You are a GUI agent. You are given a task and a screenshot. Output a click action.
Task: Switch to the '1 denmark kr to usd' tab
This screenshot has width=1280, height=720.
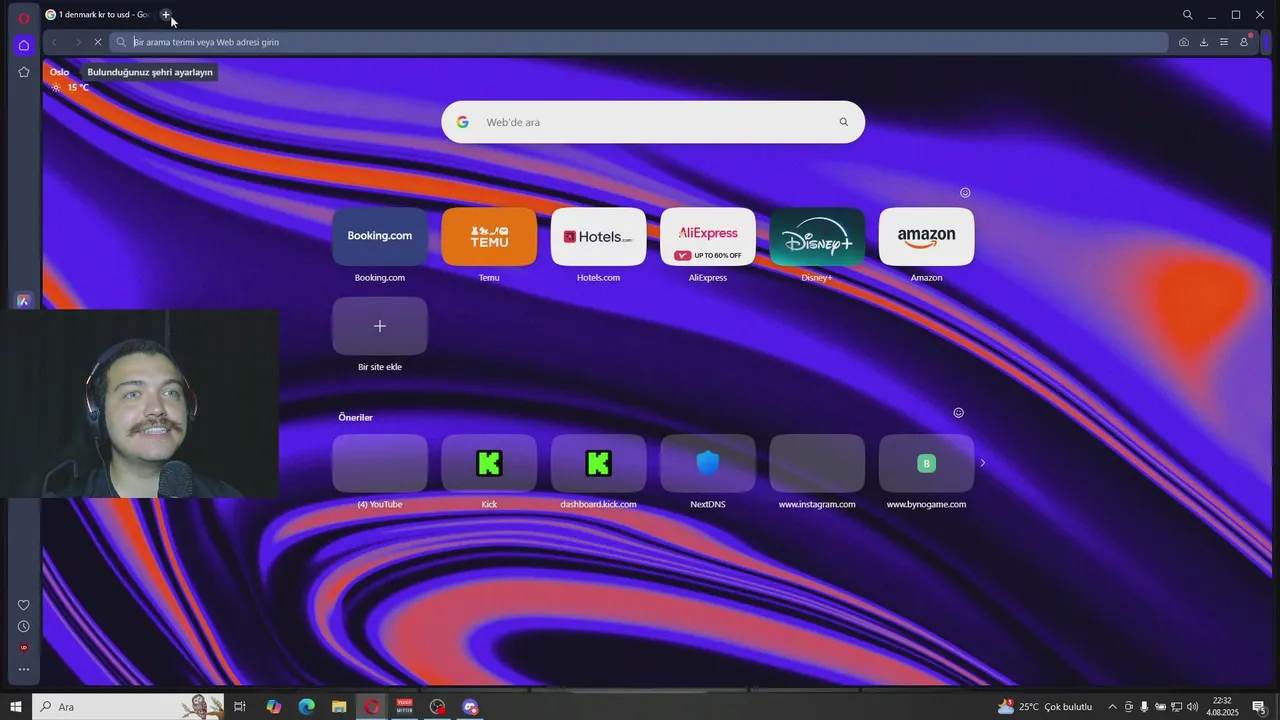coord(97,15)
